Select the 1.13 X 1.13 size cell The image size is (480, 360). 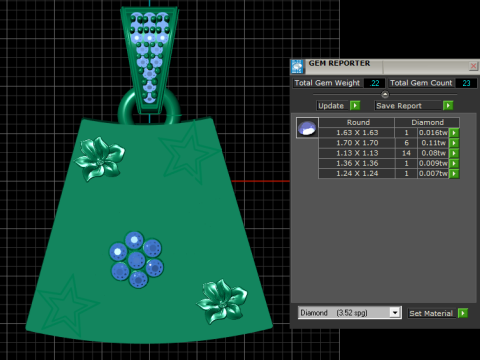coord(357,153)
